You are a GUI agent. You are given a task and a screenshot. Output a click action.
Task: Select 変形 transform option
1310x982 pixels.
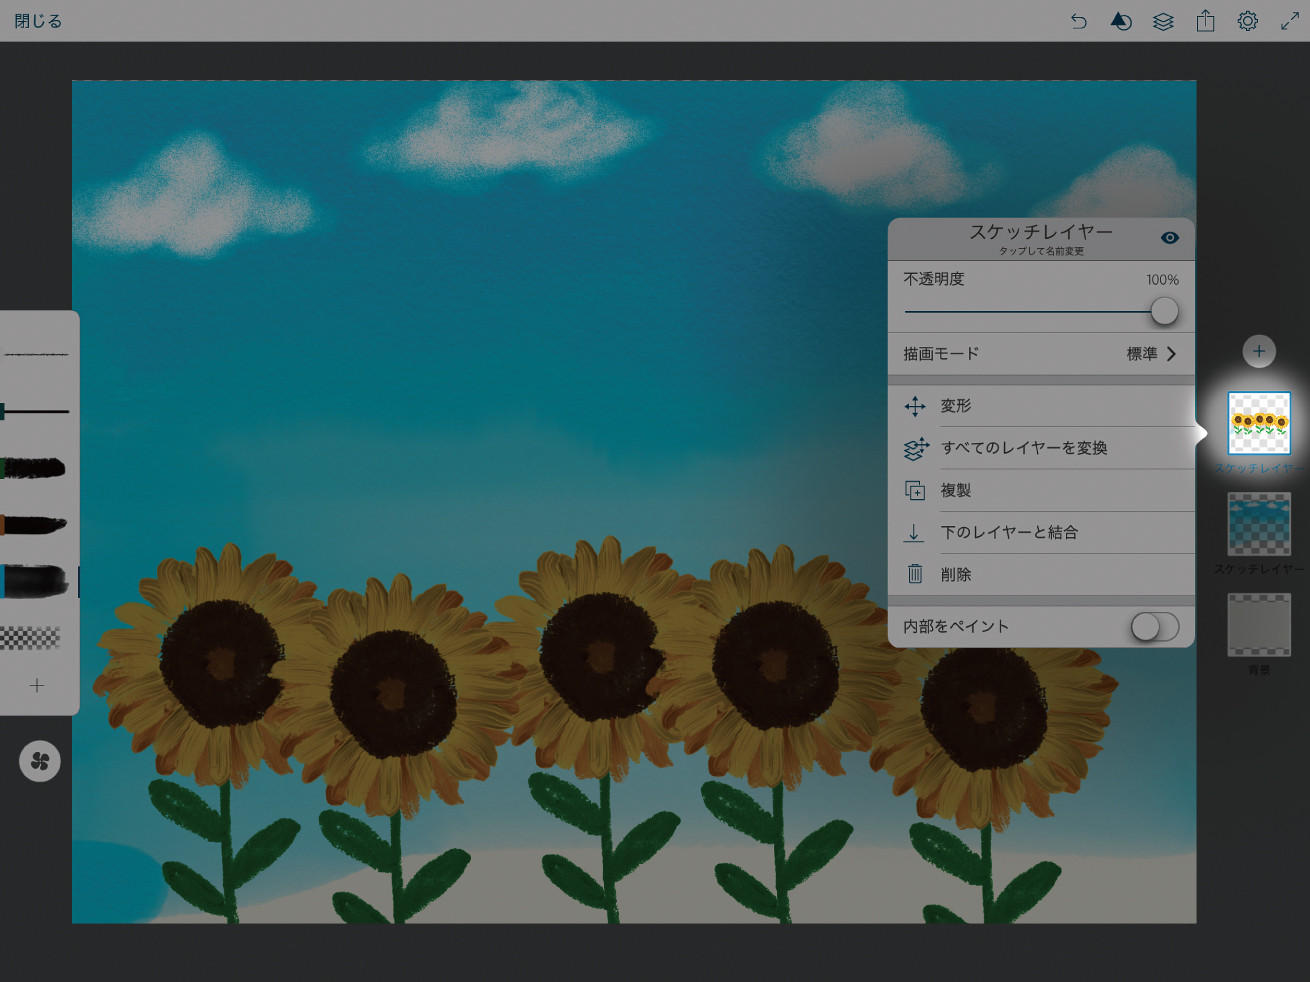[1041, 406]
